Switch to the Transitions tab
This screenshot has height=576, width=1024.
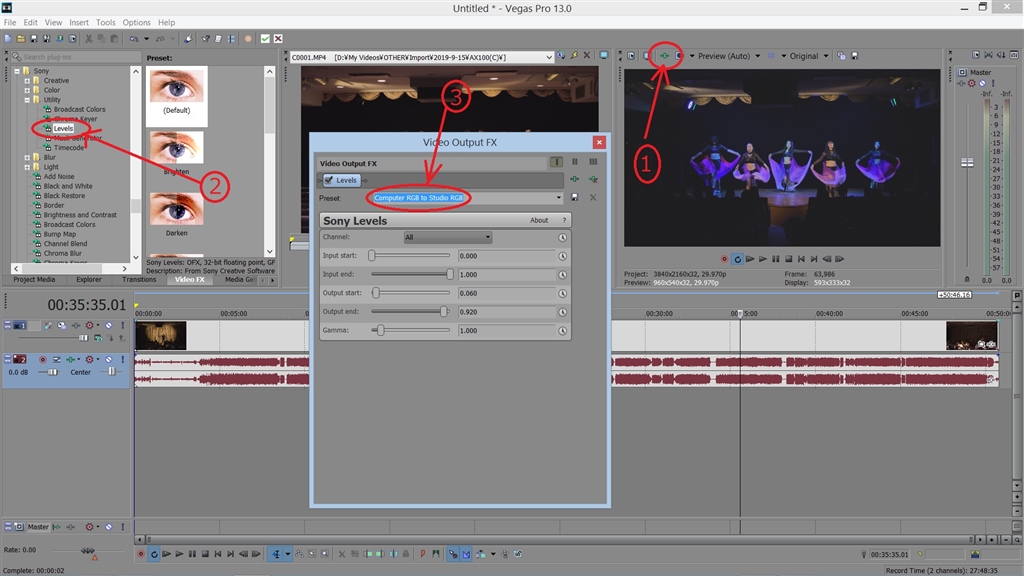click(139, 280)
